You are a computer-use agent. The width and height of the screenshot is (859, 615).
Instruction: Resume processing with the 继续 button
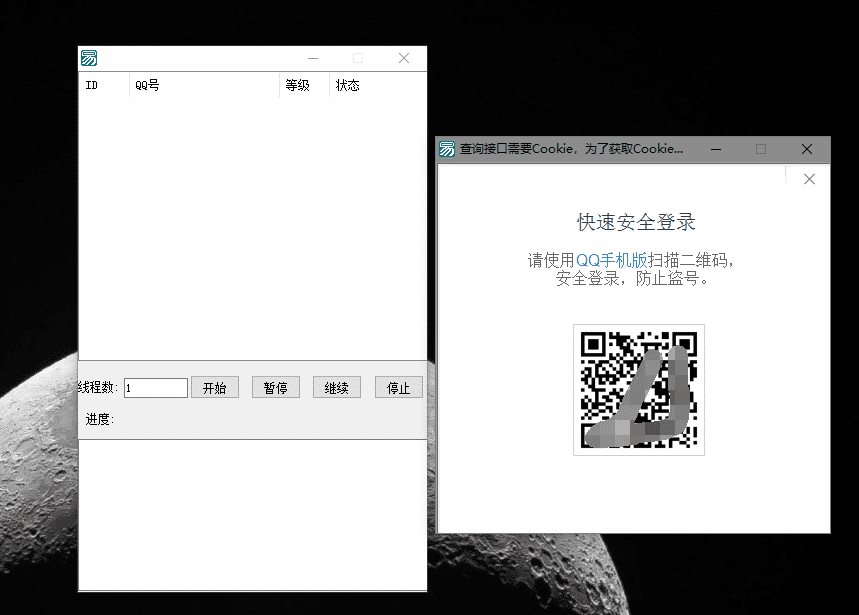click(x=337, y=387)
